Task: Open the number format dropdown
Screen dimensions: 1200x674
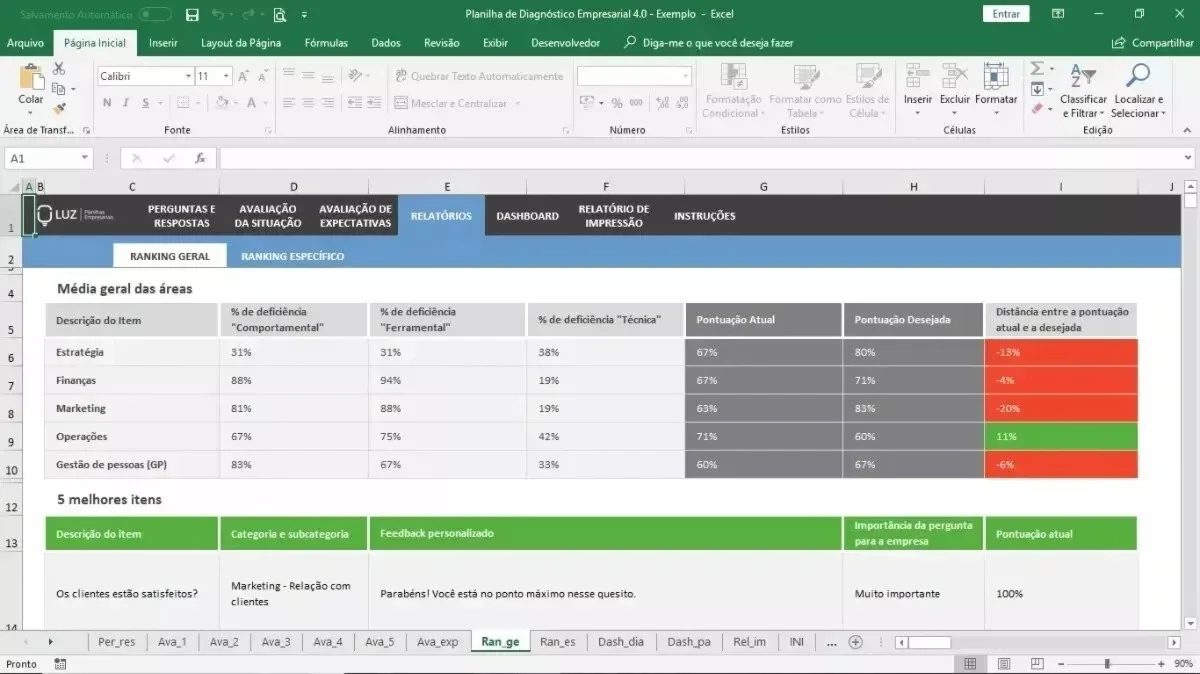Action: pyautogui.click(x=685, y=77)
